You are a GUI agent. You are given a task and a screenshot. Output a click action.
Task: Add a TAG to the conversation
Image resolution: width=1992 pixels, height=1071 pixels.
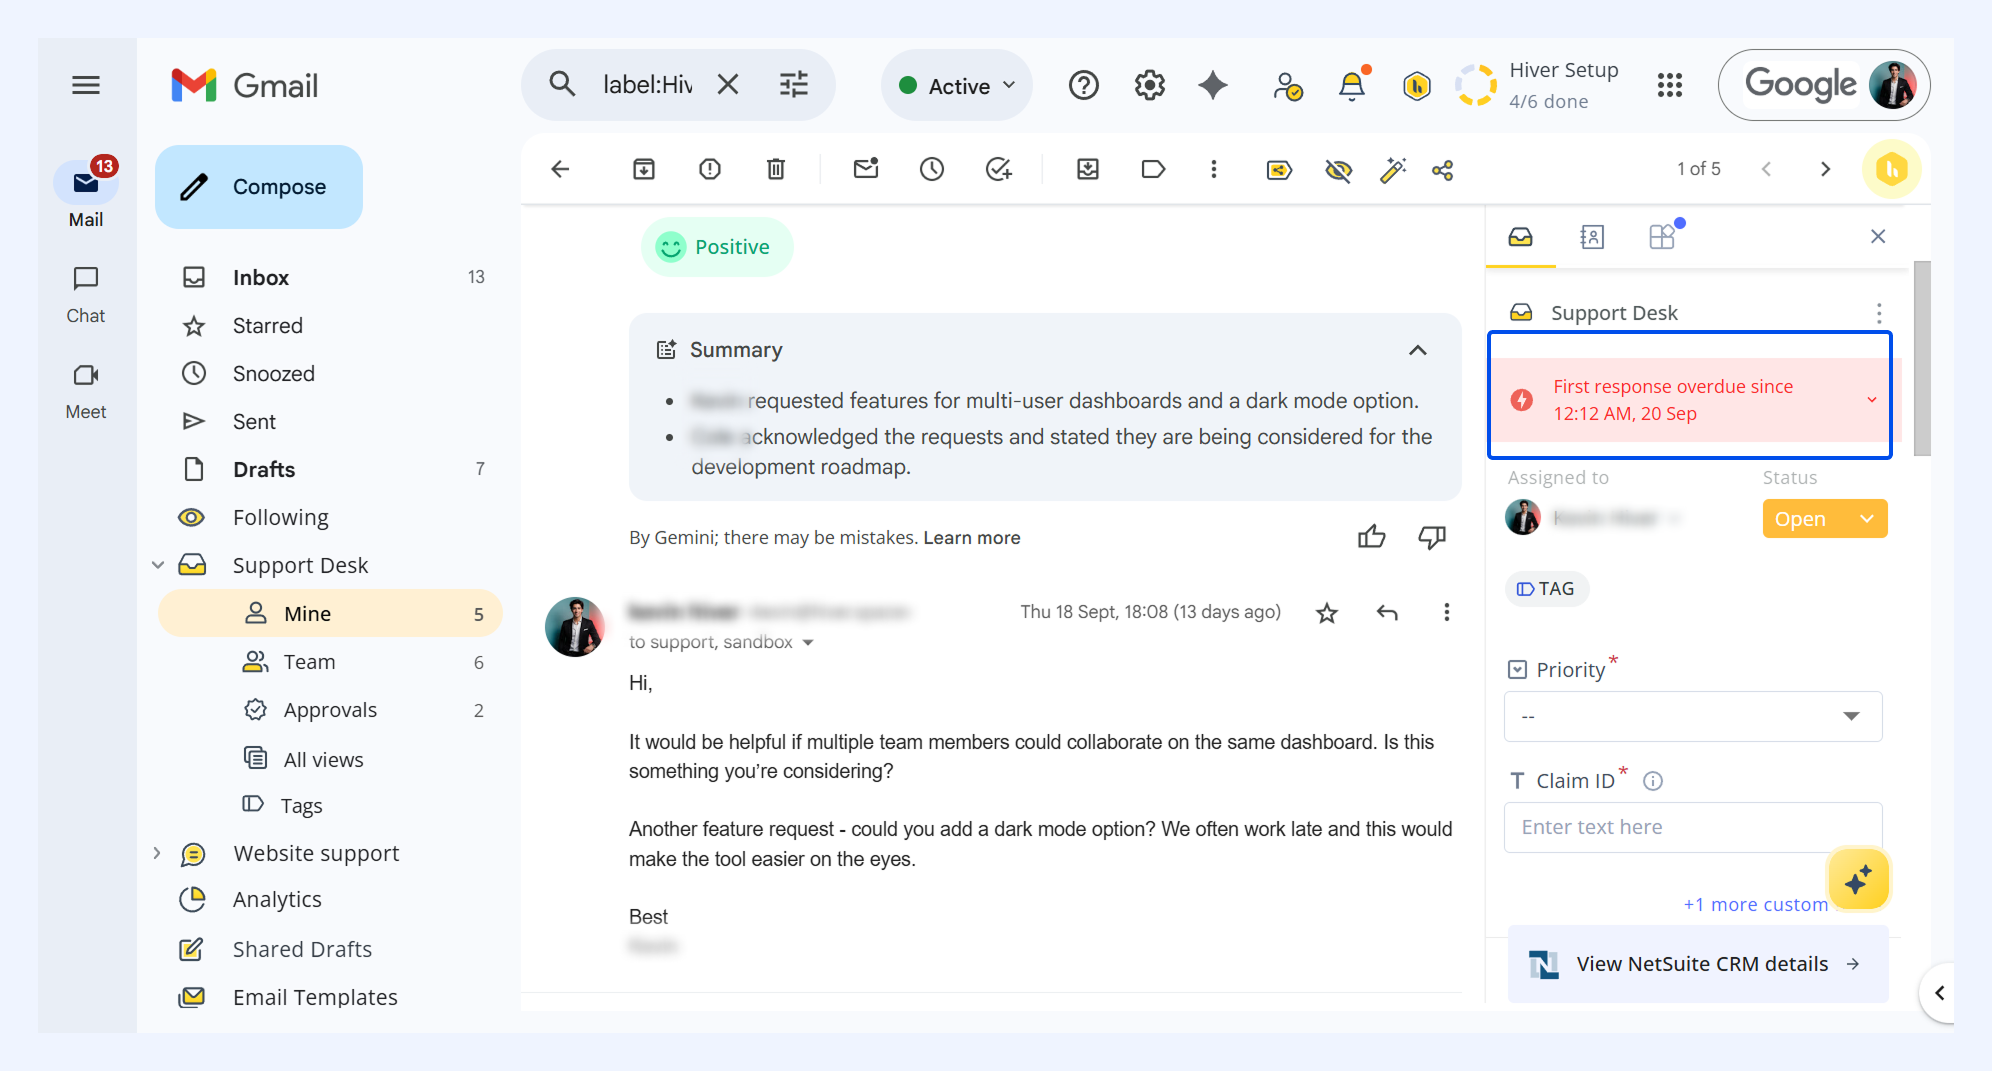[1547, 589]
